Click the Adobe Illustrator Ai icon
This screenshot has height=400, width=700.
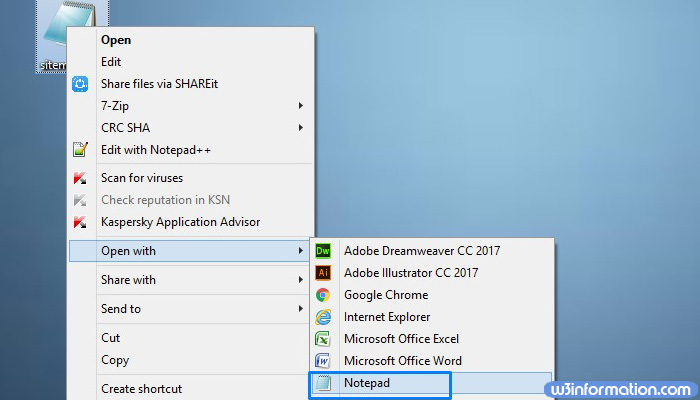pyautogui.click(x=323, y=273)
